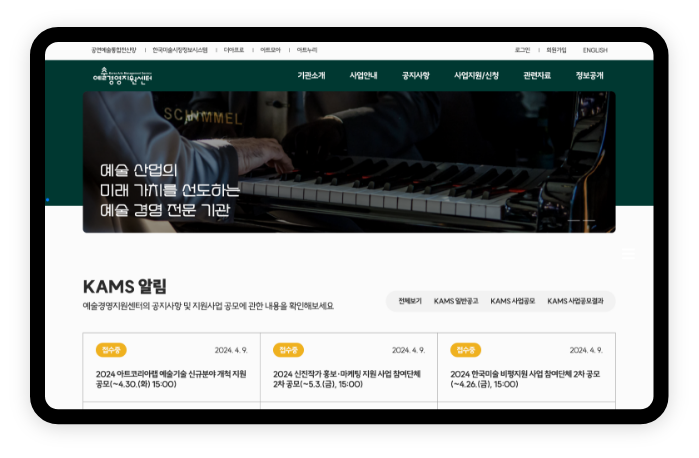Open the 2024 아트코리아랩 예술기술 신규분야 notice

point(171,379)
